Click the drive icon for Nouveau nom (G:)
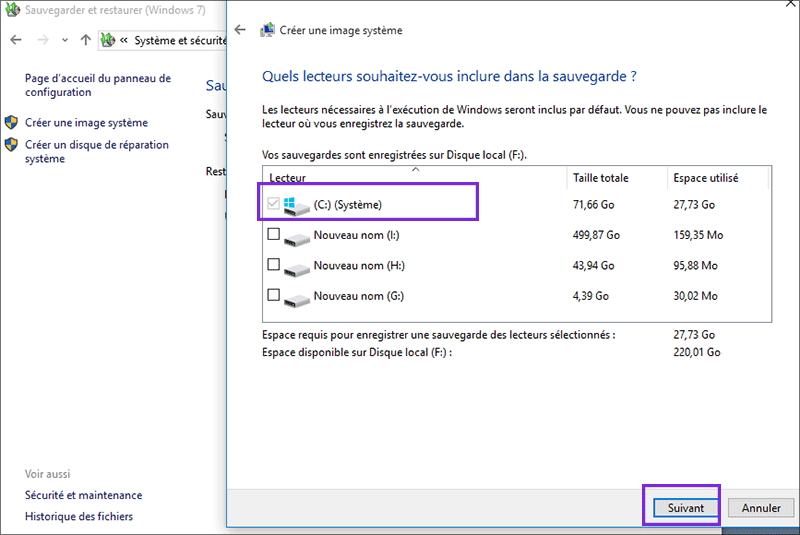 pyautogui.click(x=296, y=296)
